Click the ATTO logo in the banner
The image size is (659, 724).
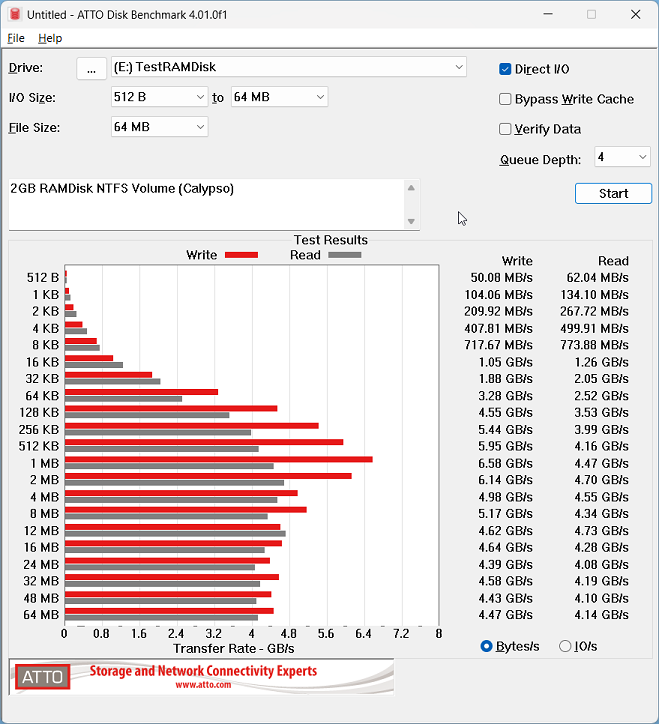pos(42,677)
